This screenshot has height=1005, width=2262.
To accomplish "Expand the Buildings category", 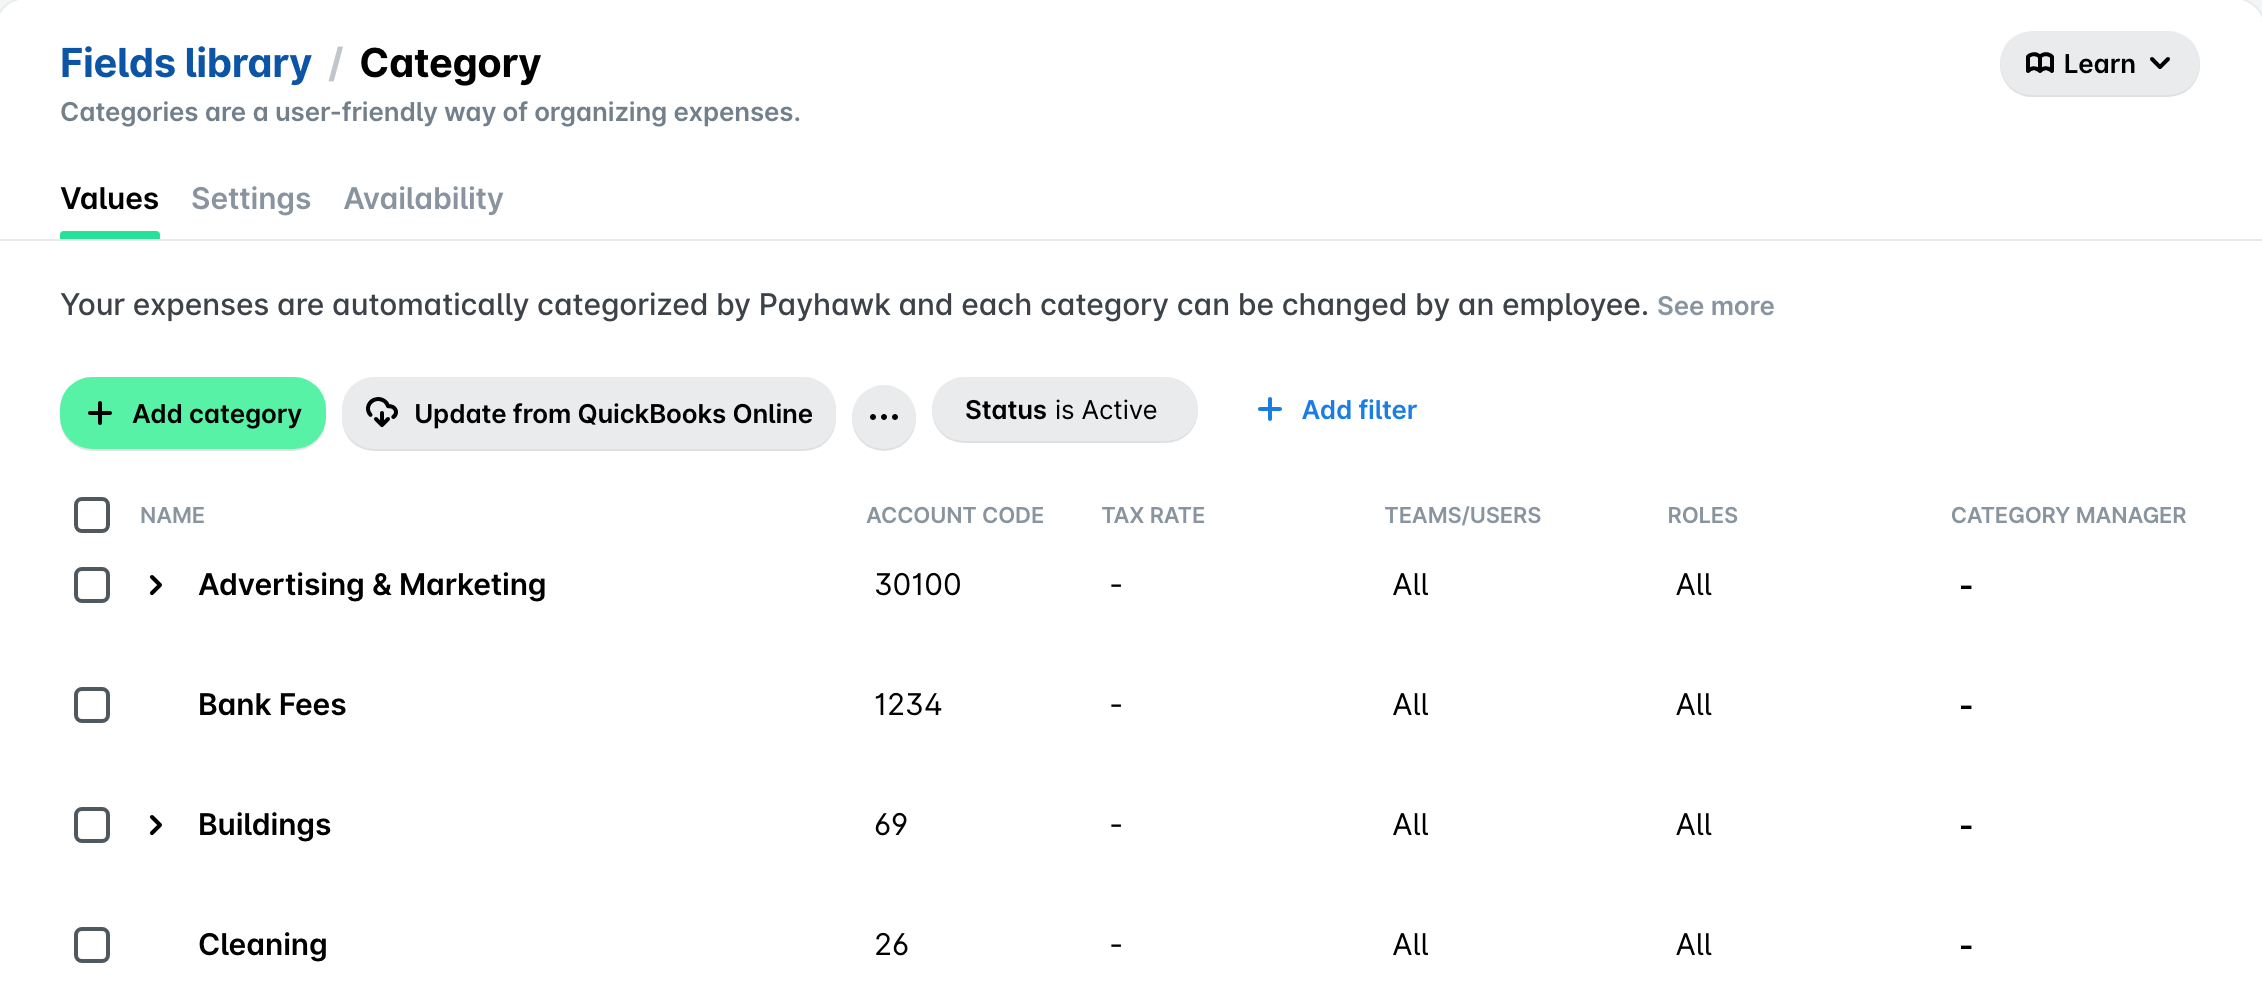I will pos(156,825).
